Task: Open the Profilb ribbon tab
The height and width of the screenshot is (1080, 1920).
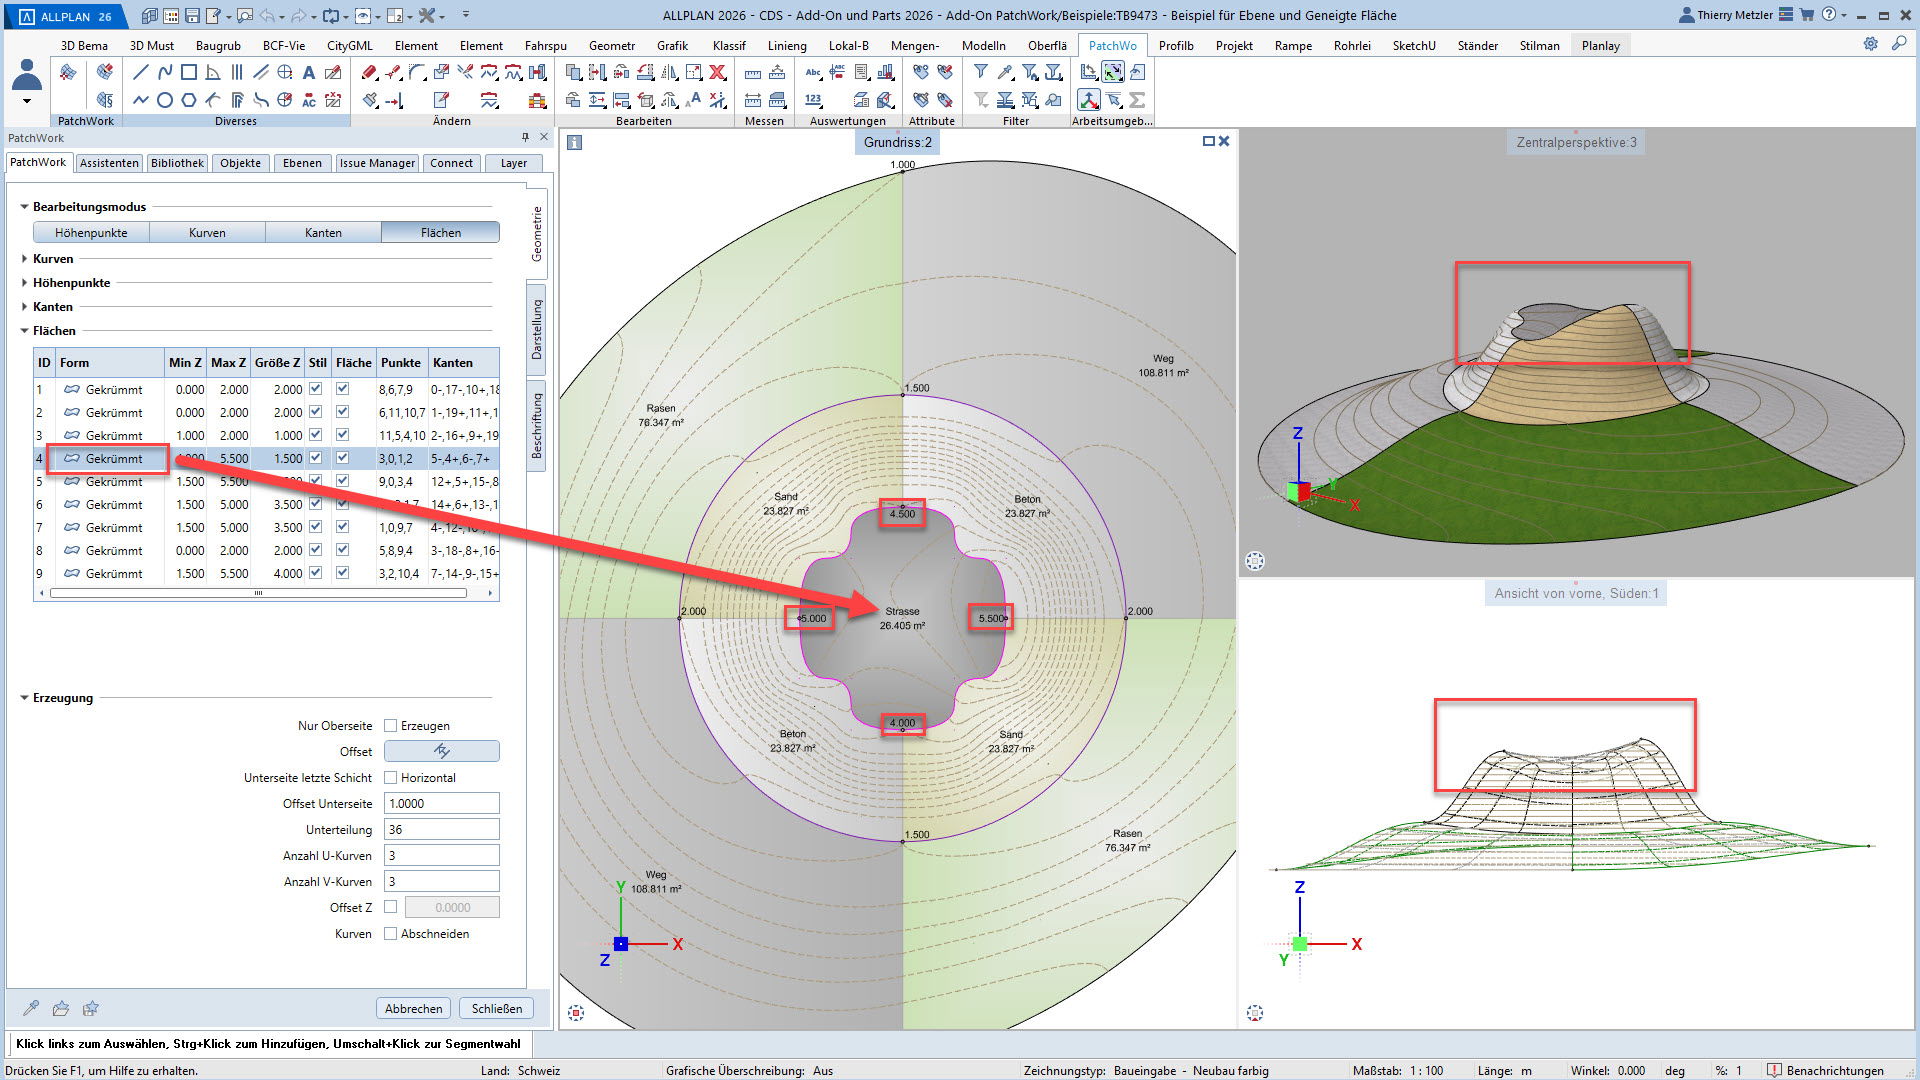Action: pyautogui.click(x=1176, y=46)
